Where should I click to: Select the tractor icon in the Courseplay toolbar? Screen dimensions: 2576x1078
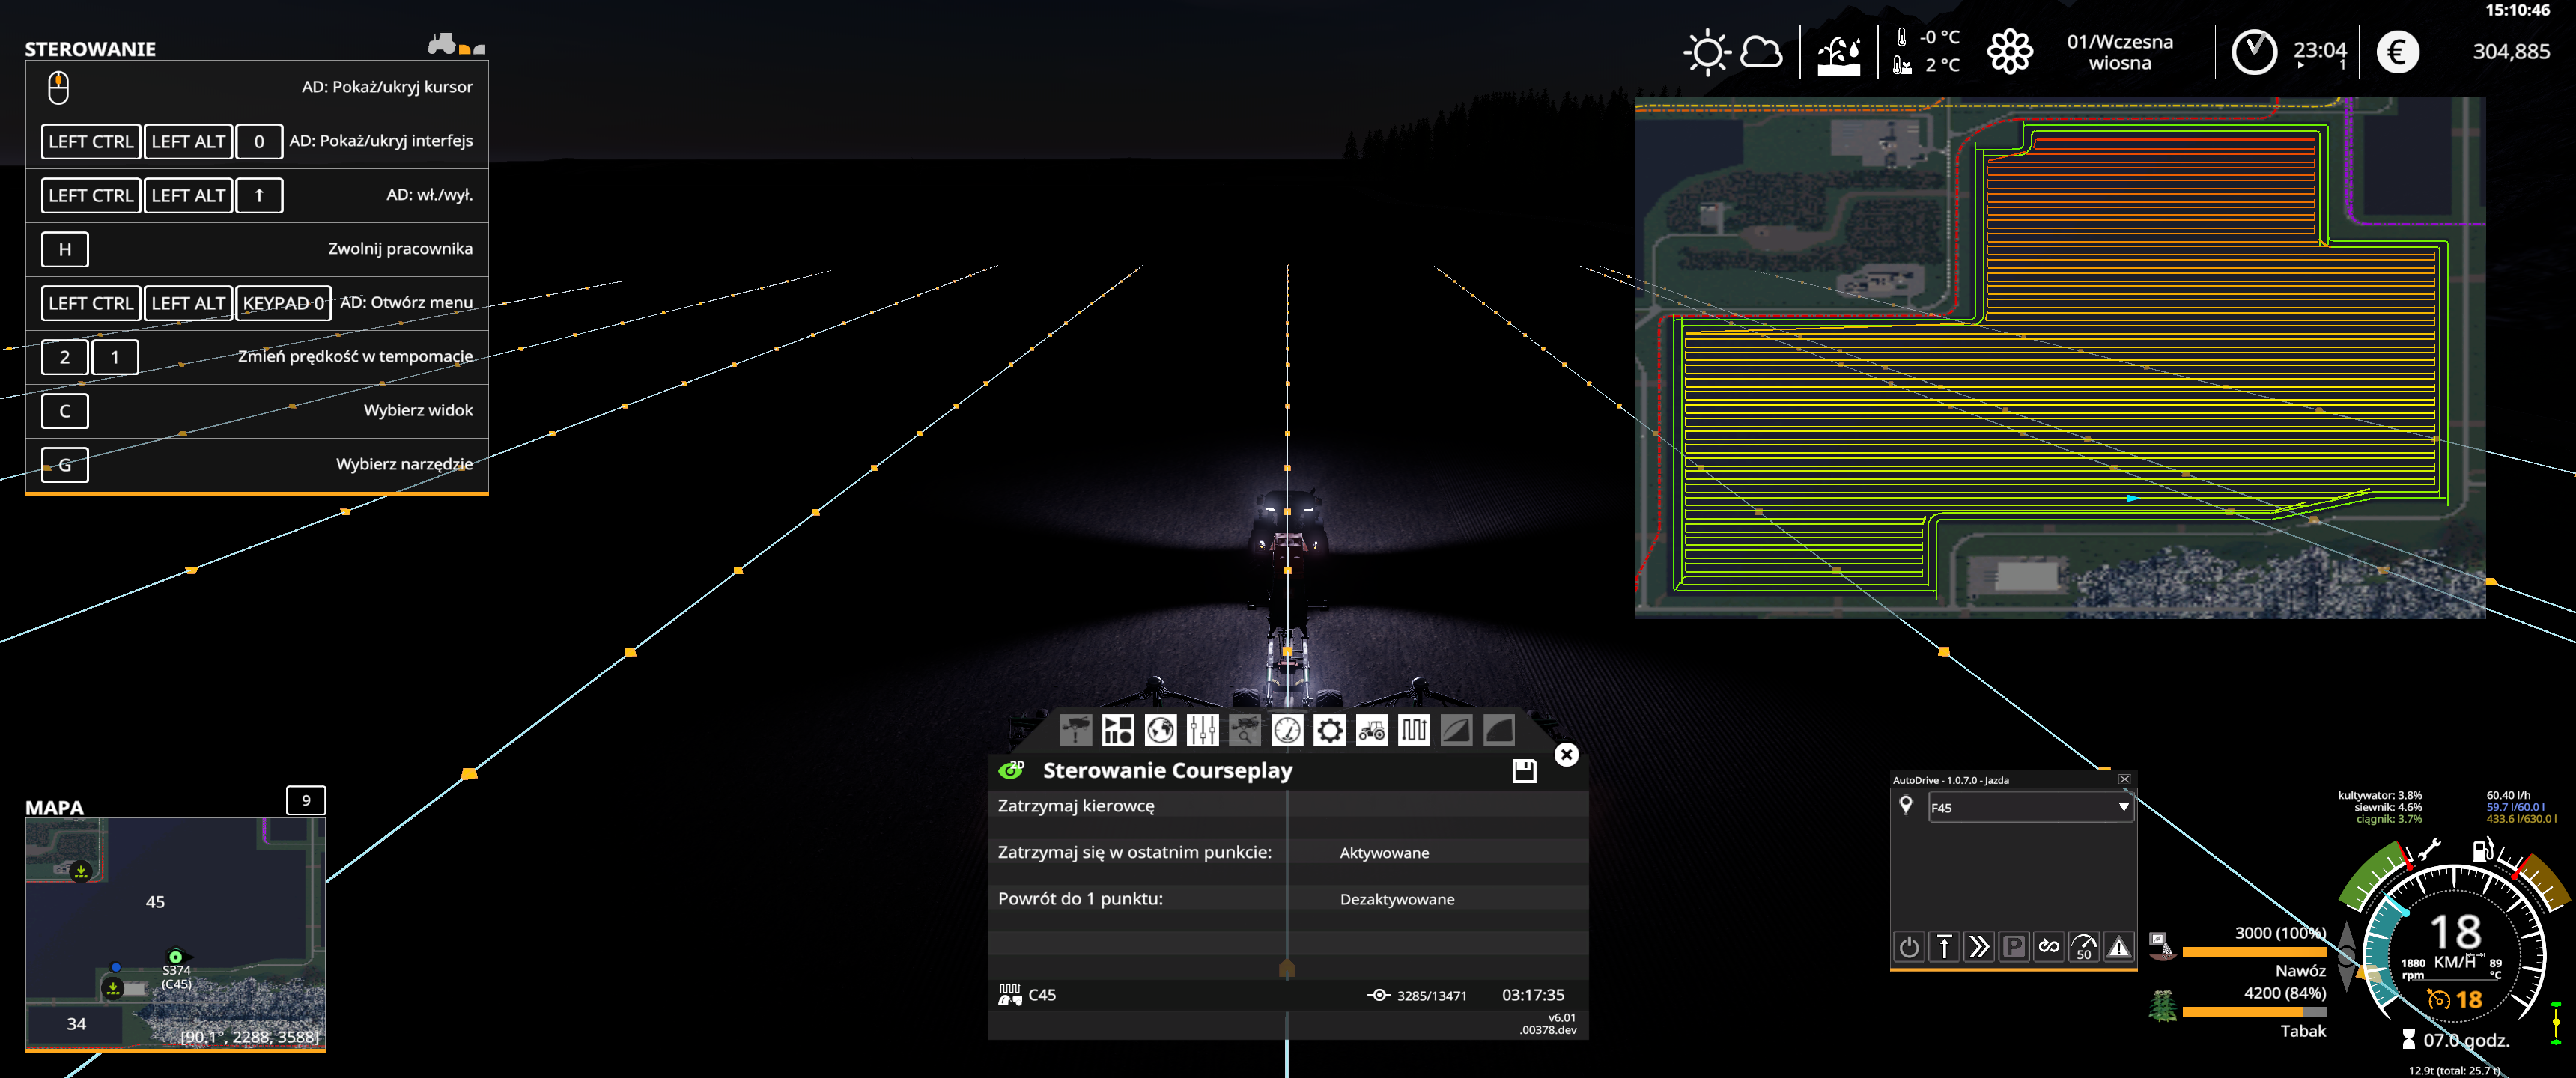(x=1371, y=731)
